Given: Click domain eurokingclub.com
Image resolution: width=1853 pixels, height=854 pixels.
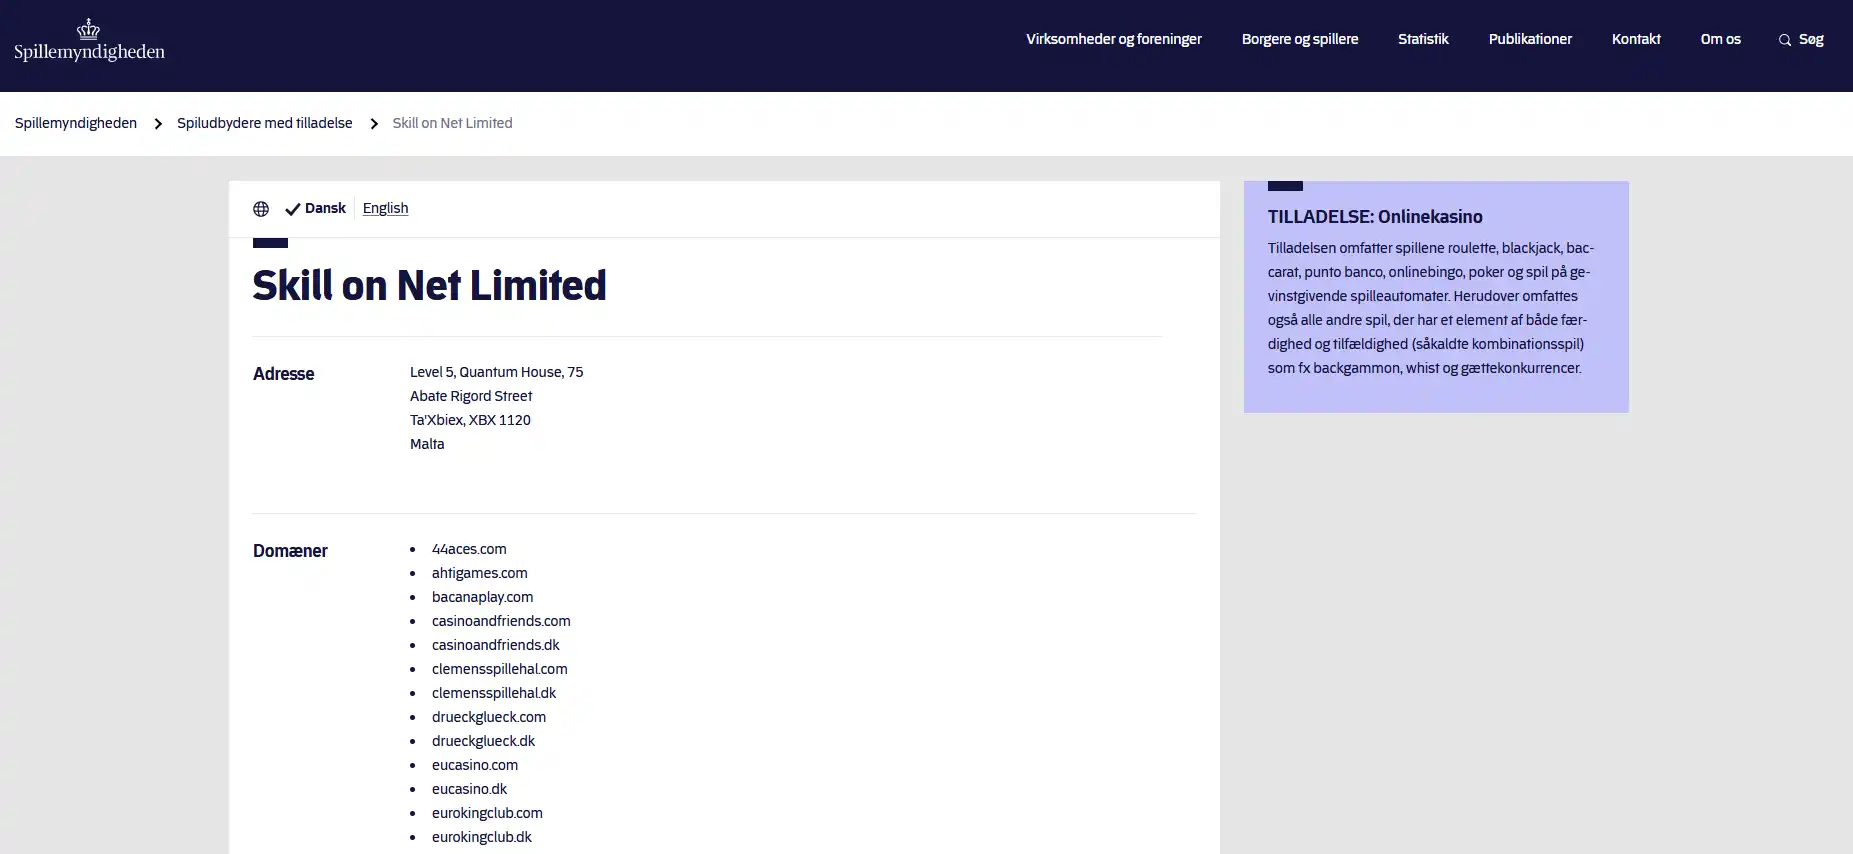Looking at the screenshot, I should [487, 813].
